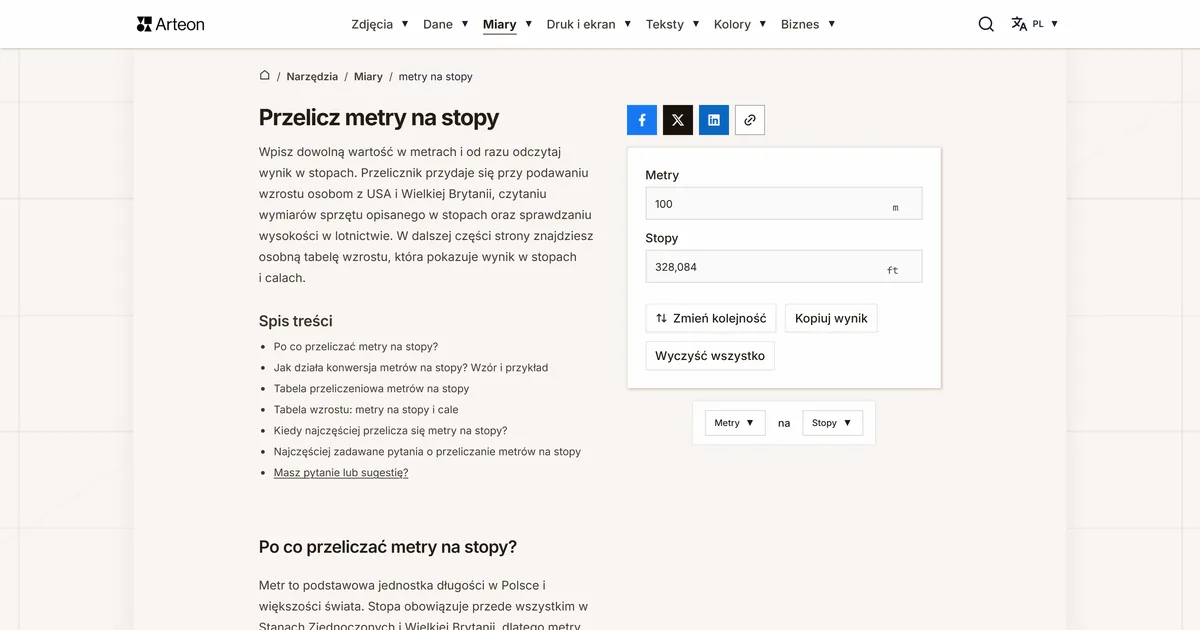Viewport: 1200px width, 630px height.
Task: Share page on LinkedIn
Action: pyautogui.click(x=714, y=120)
